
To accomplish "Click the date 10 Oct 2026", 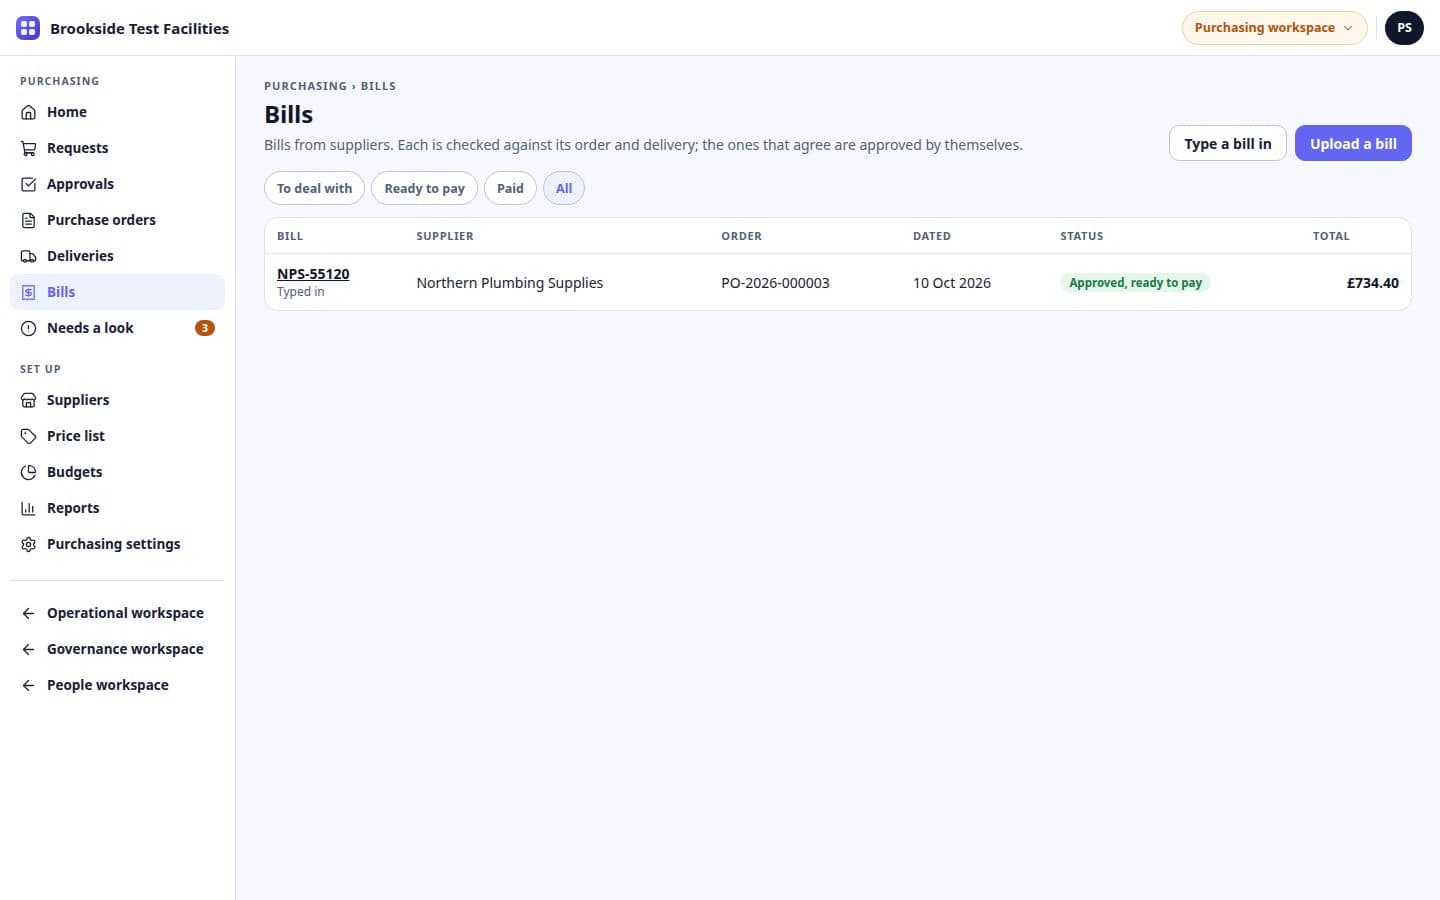I will pos(952,283).
